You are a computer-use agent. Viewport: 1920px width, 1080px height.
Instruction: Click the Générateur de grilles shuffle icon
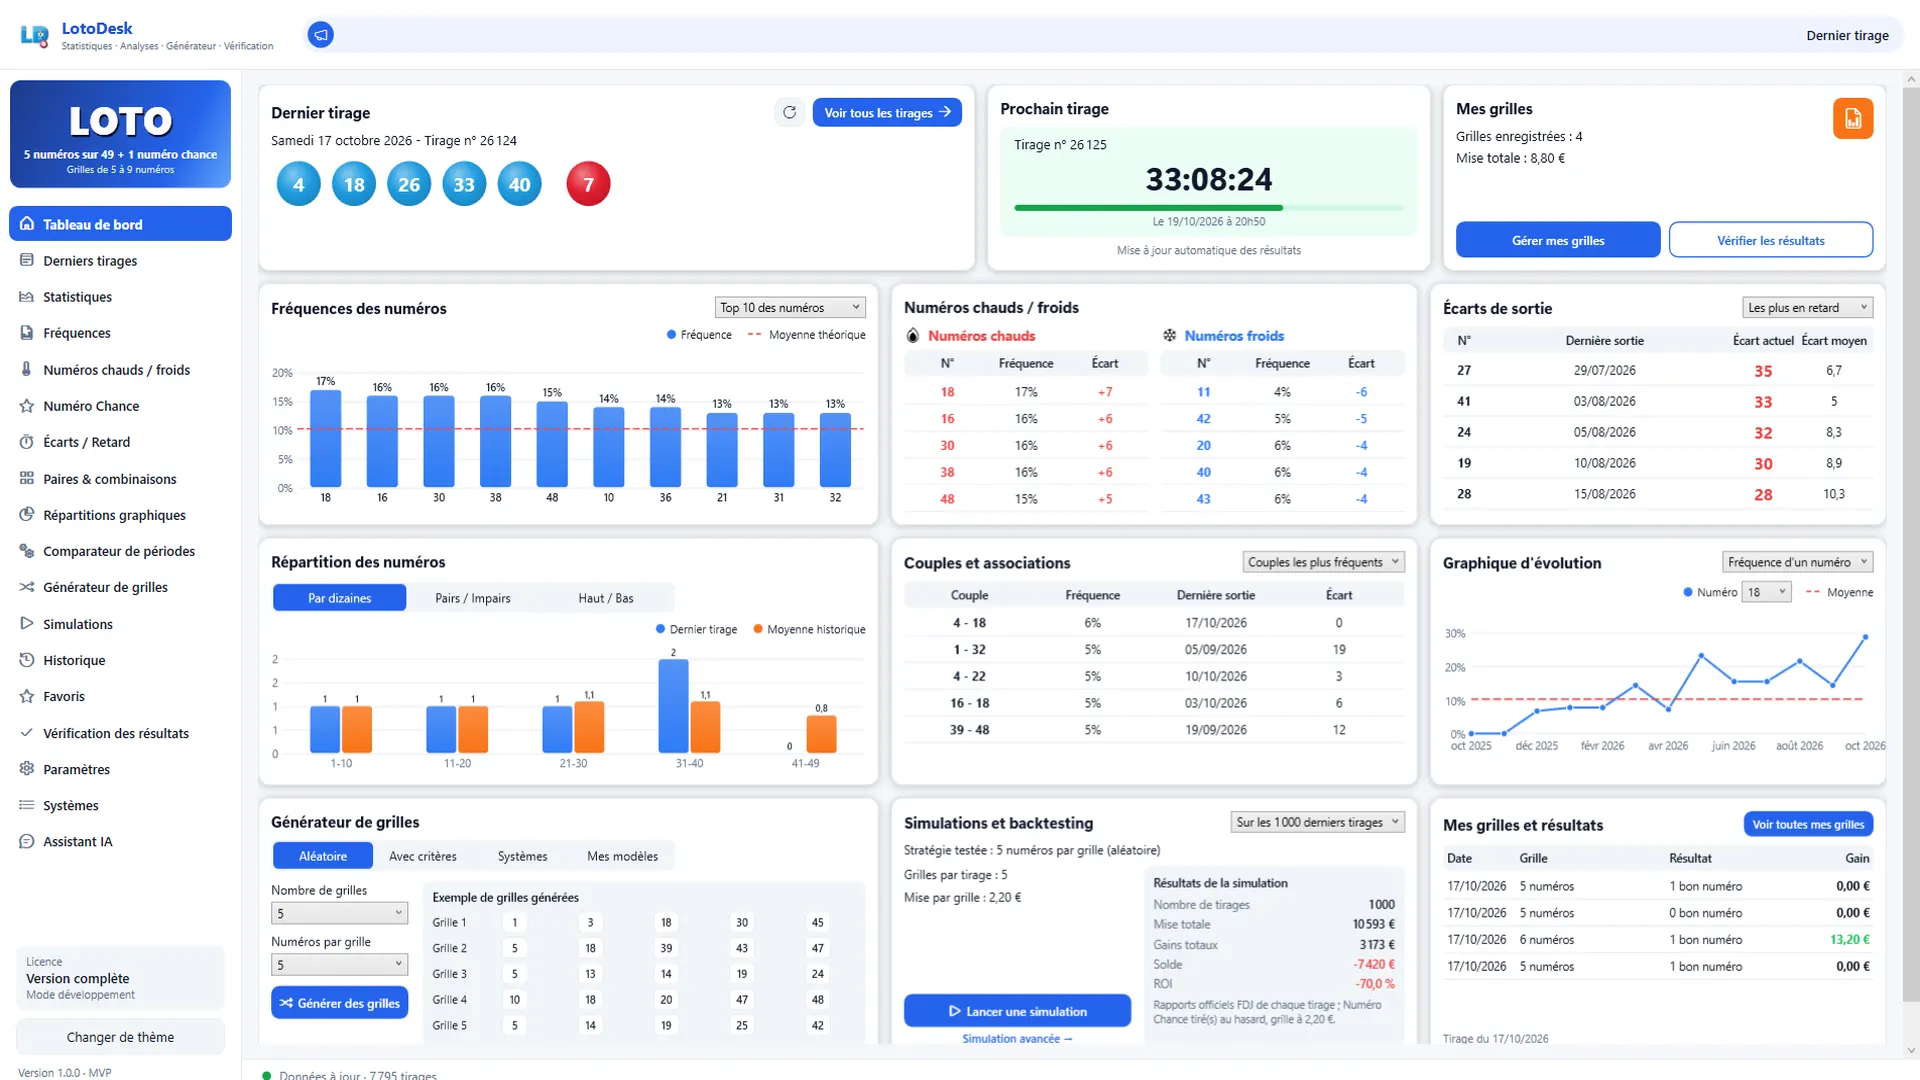[27, 587]
